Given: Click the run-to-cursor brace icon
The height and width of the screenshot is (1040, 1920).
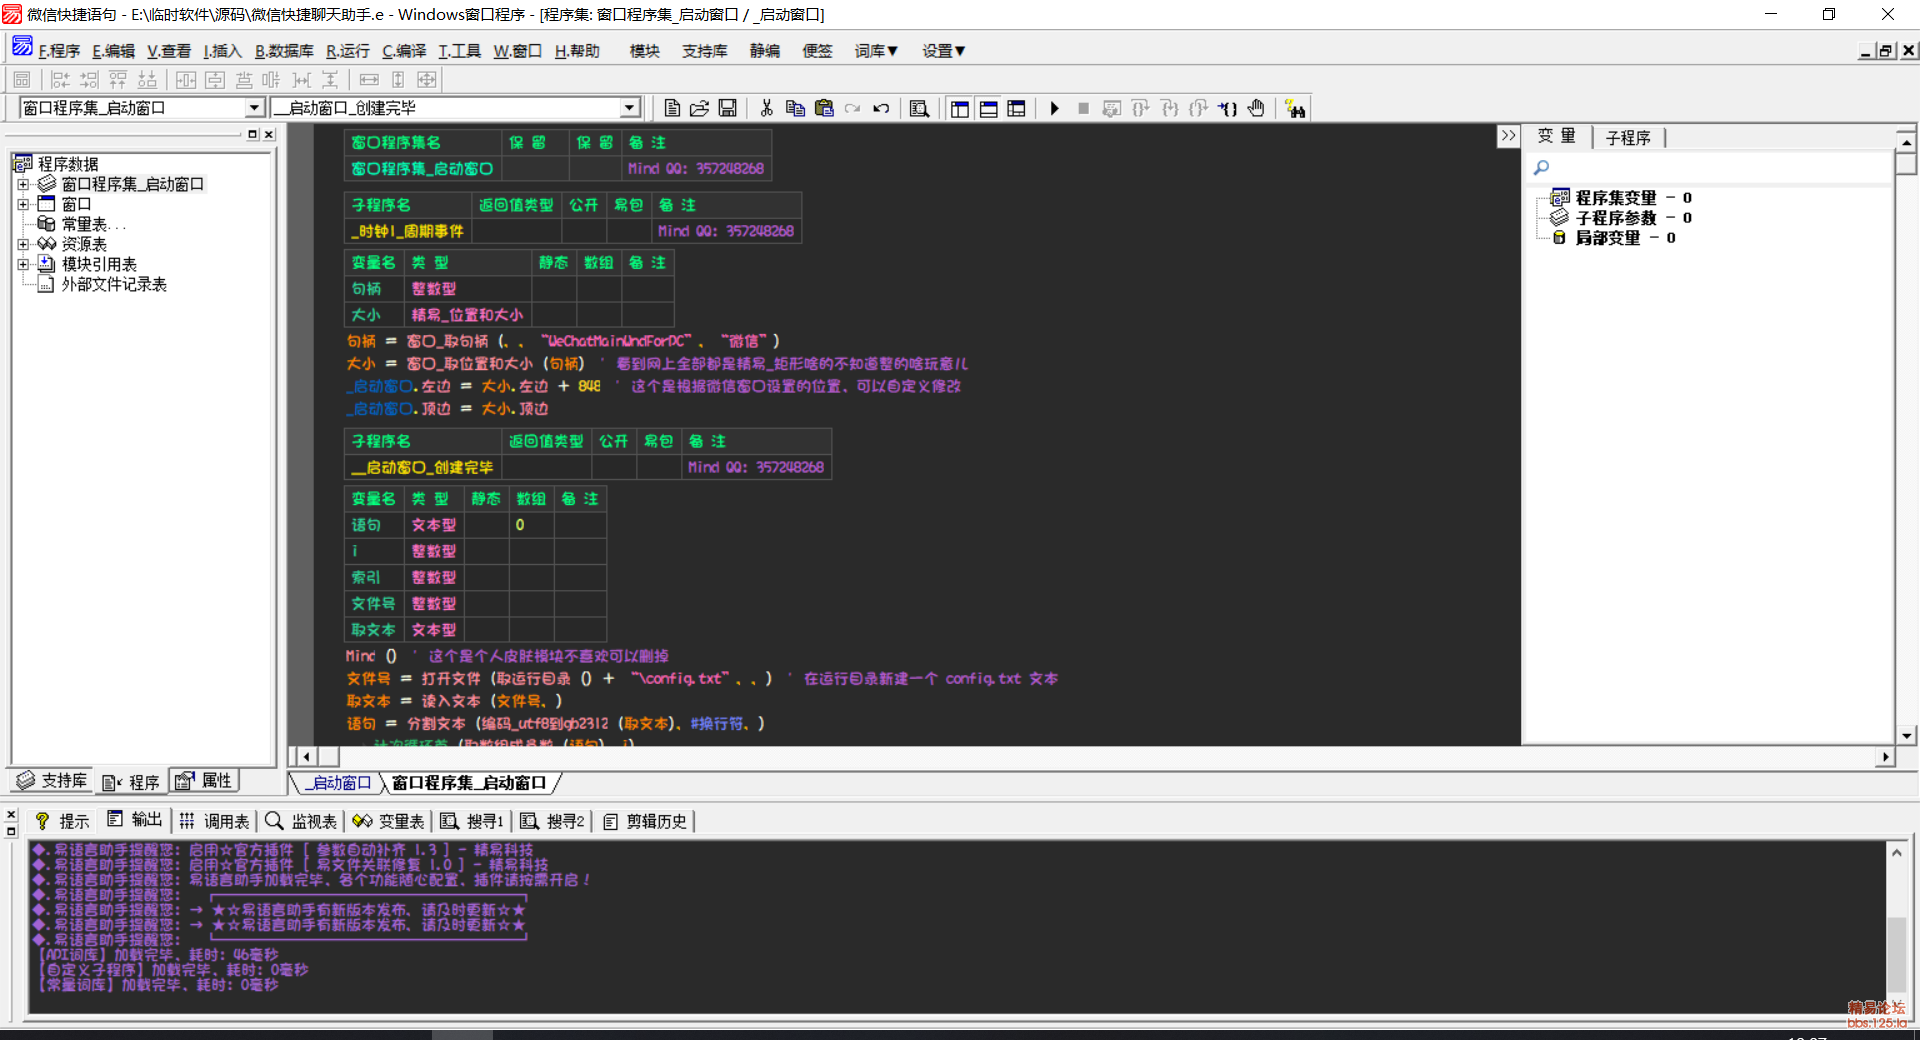Looking at the screenshot, I should (1227, 108).
